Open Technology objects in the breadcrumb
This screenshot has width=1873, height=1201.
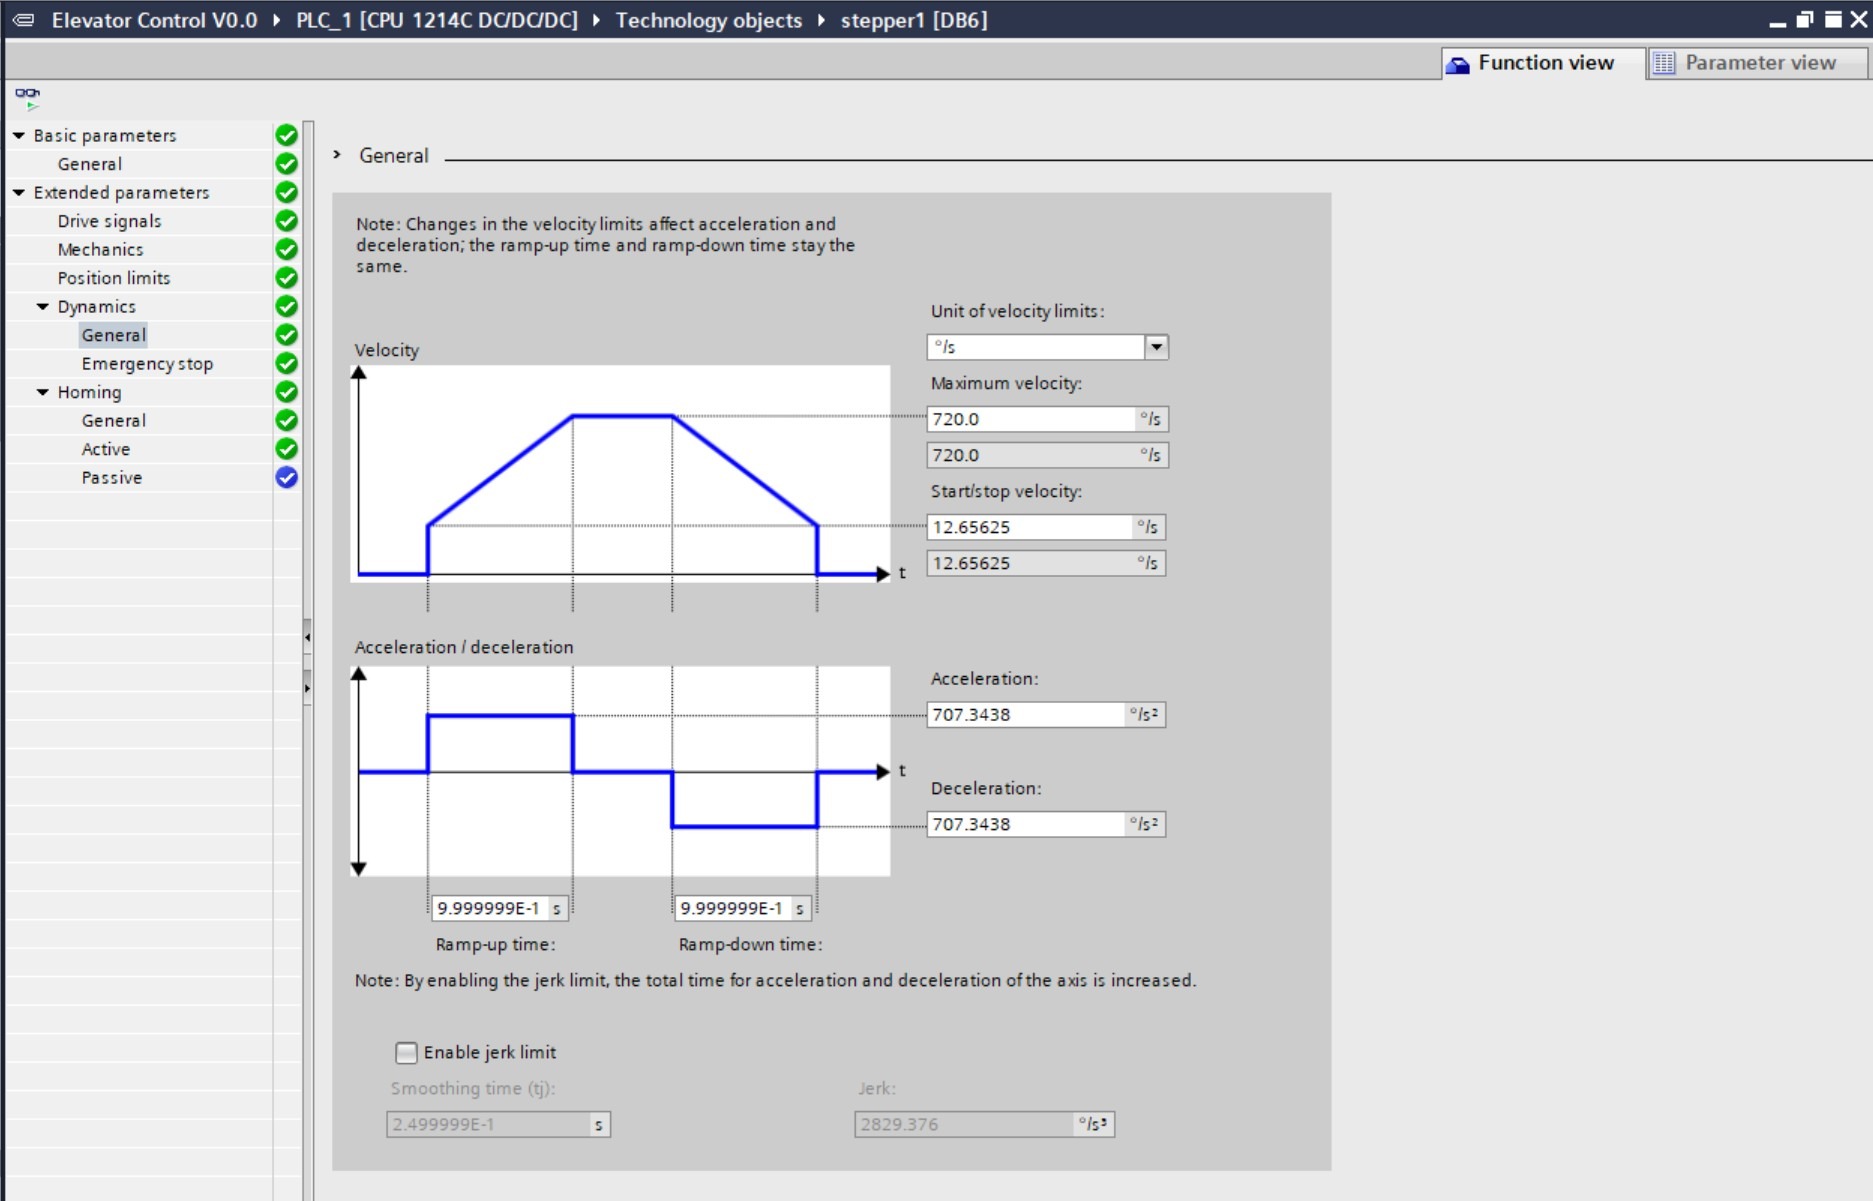pos(709,19)
